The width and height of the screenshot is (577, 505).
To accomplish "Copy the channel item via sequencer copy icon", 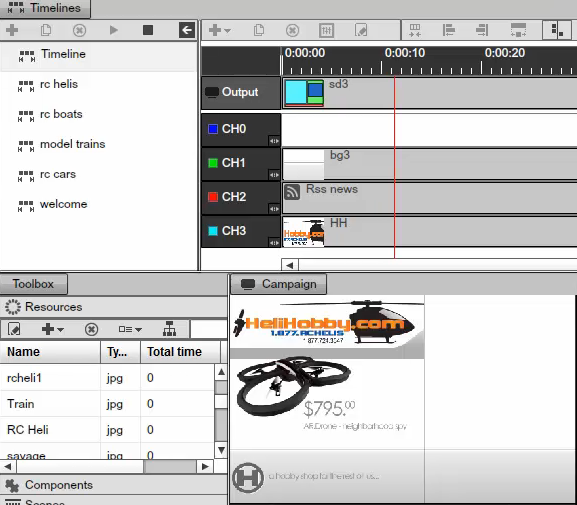I will (259, 30).
